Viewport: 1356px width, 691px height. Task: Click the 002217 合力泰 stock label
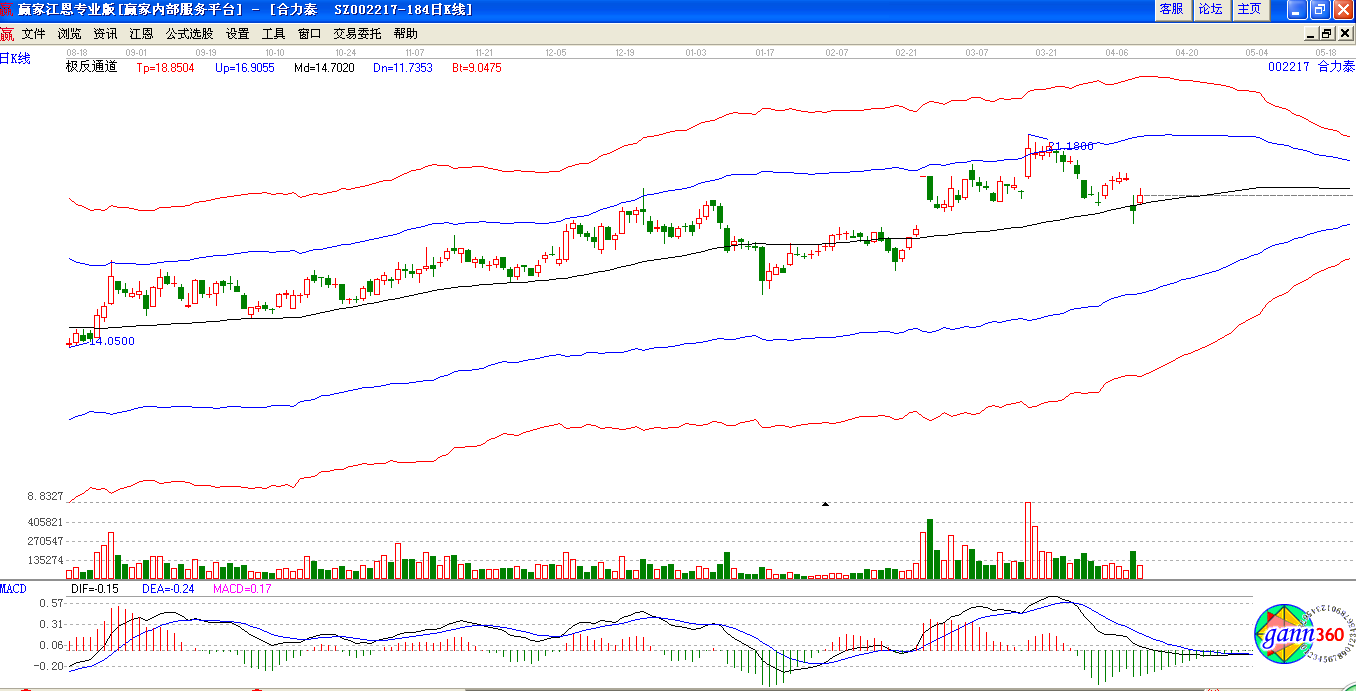click(x=1311, y=67)
